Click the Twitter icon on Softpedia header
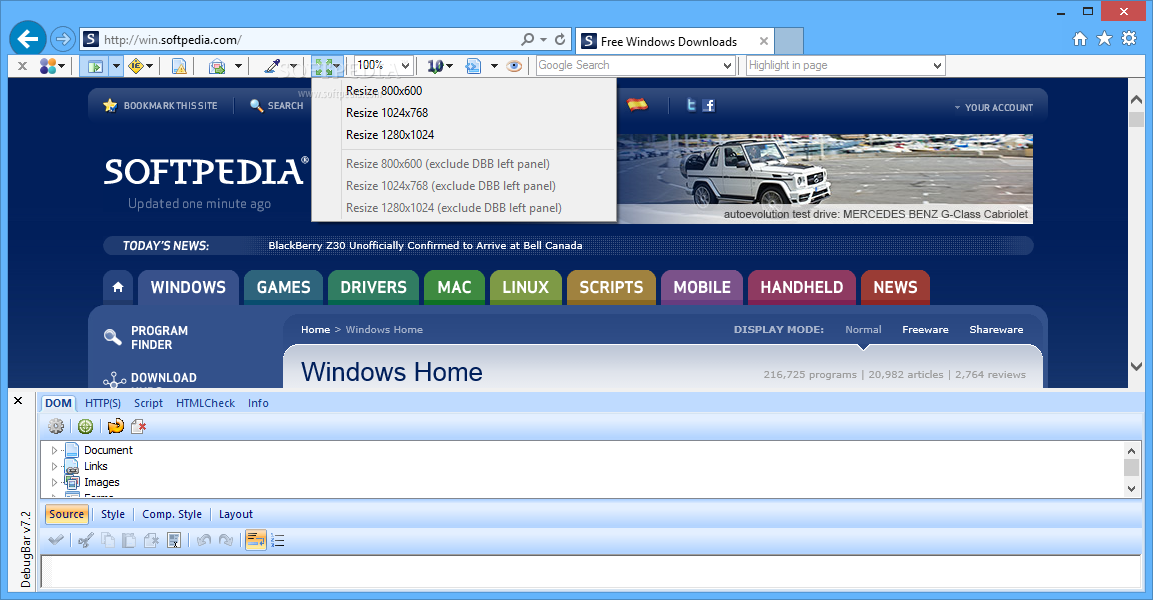1153x600 pixels. [x=690, y=105]
